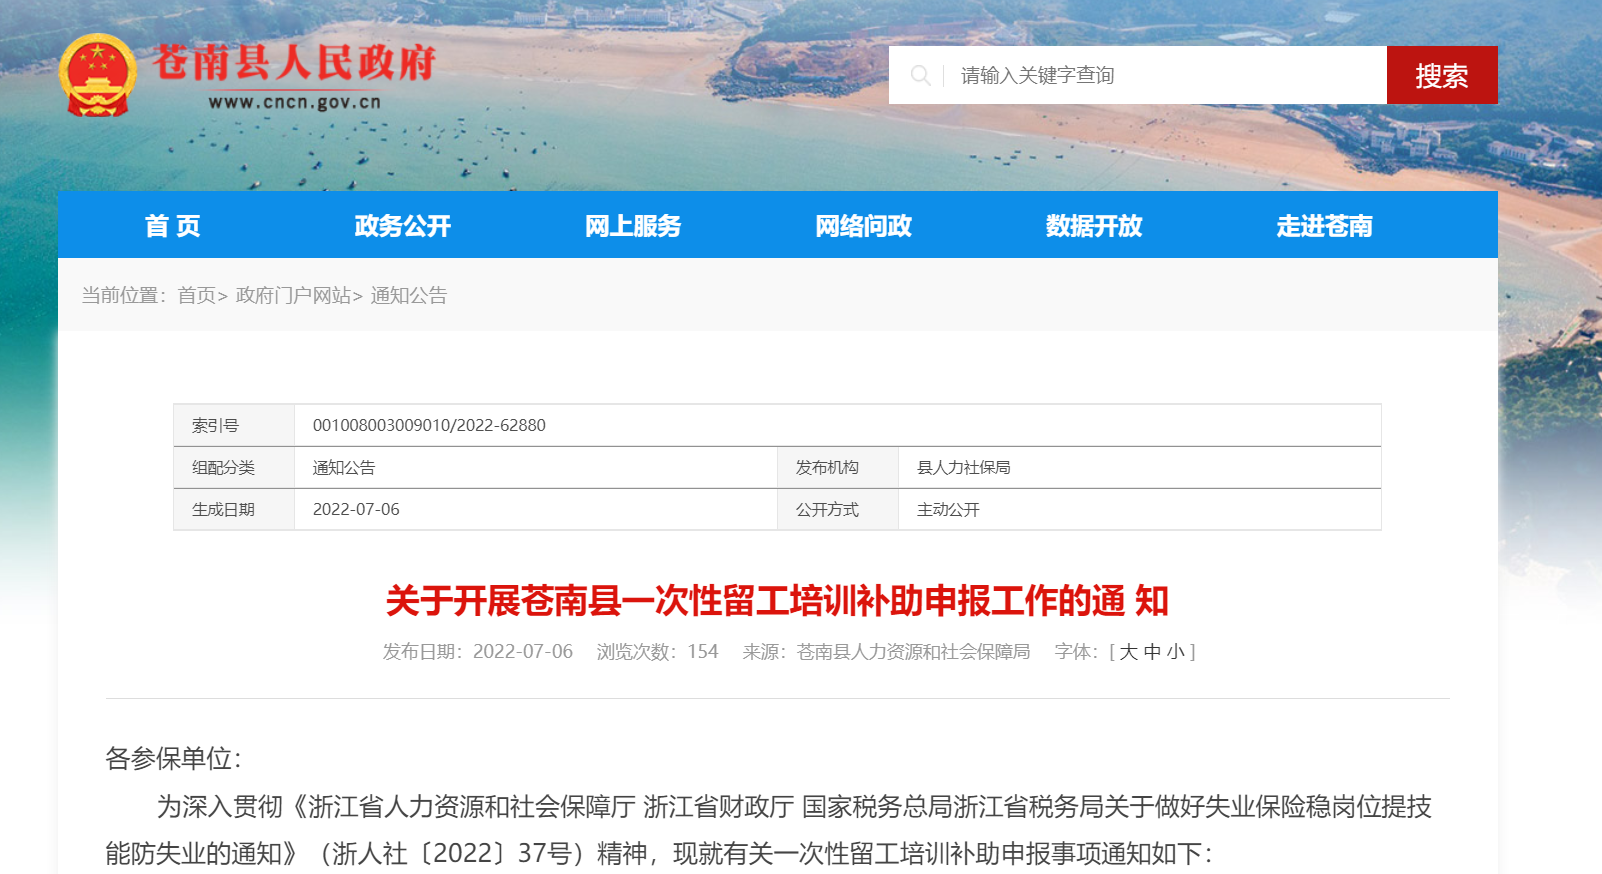This screenshot has width=1602, height=874.
Task: Click the search magnifier icon
Action: click(x=920, y=75)
